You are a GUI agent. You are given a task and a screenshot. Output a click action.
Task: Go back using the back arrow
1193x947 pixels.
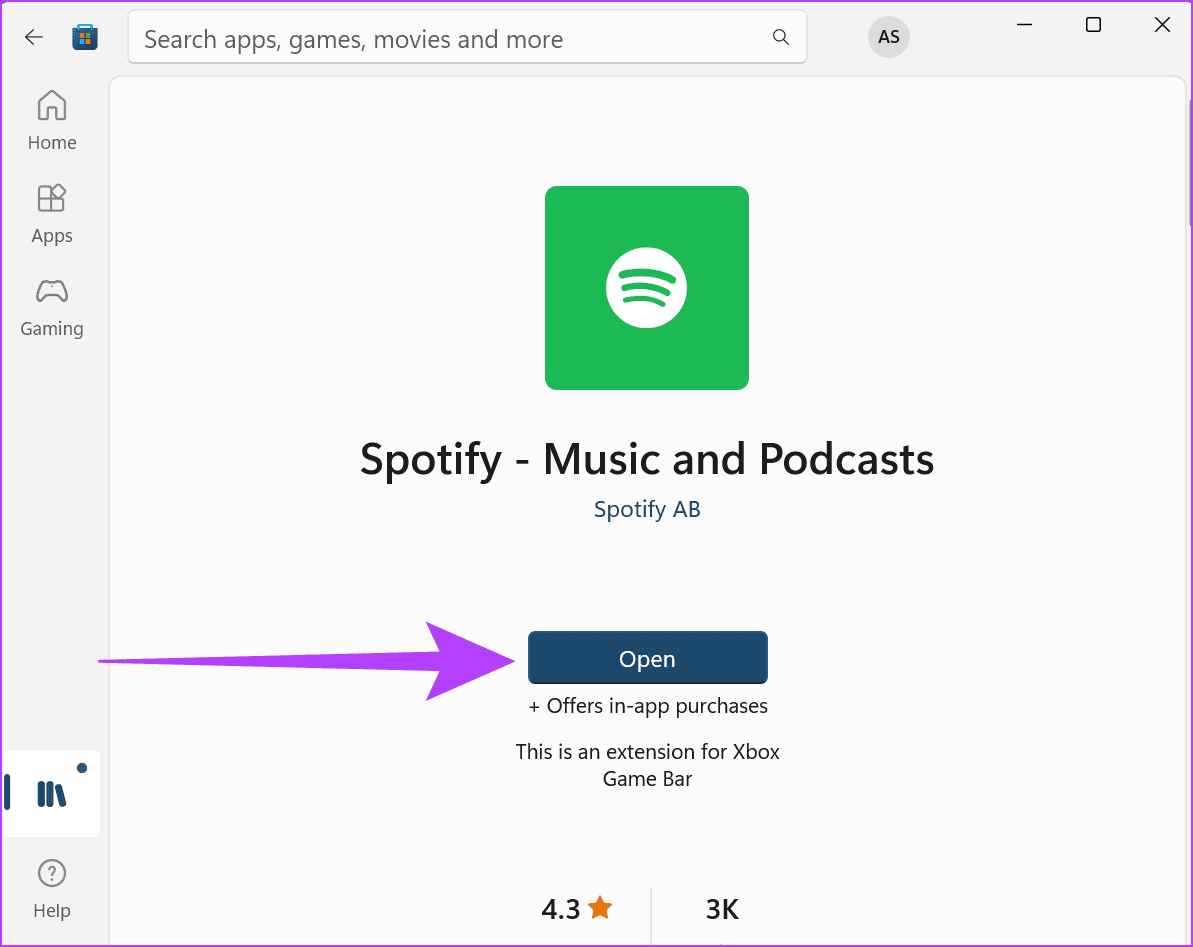pos(34,38)
